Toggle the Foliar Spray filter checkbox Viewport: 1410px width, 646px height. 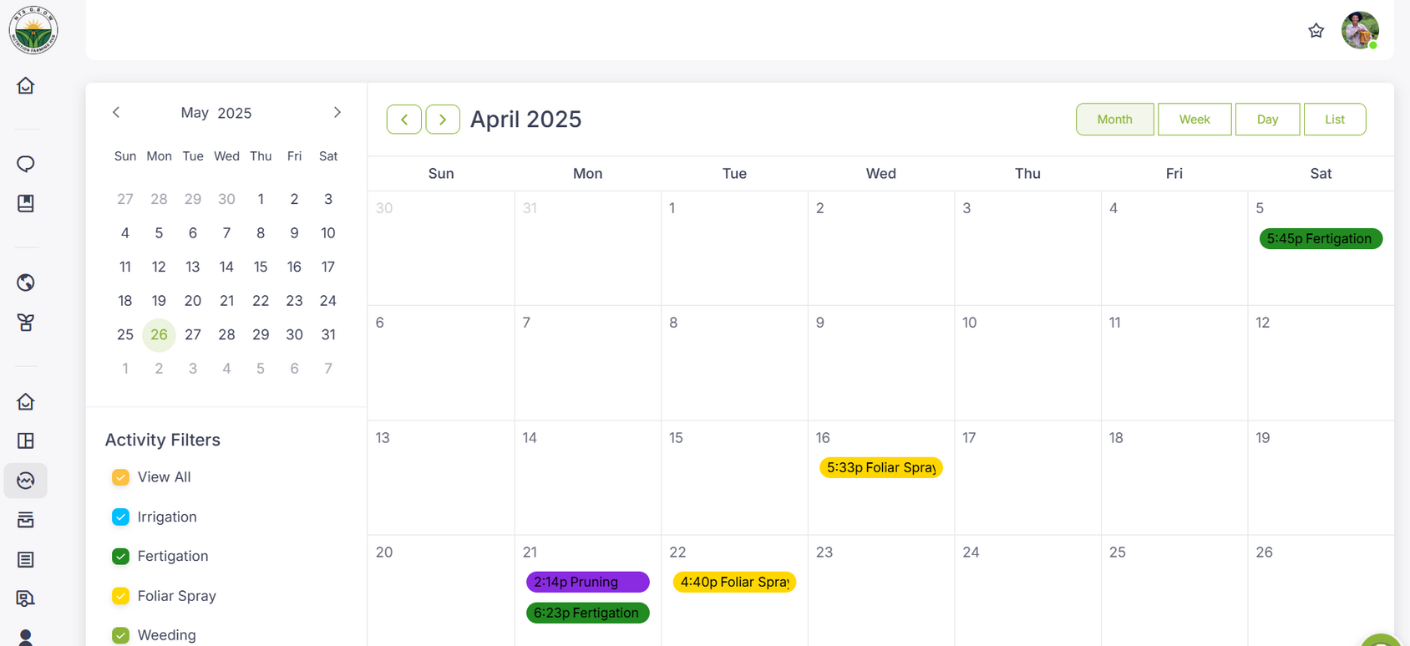(121, 596)
